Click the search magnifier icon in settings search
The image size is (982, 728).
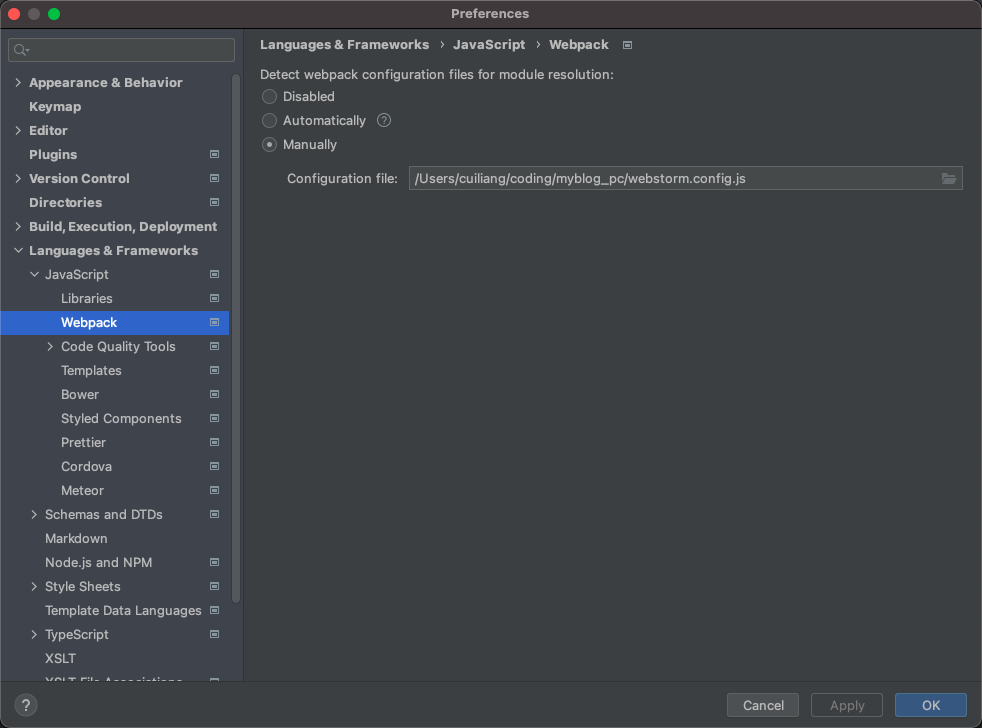click(21, 50)
